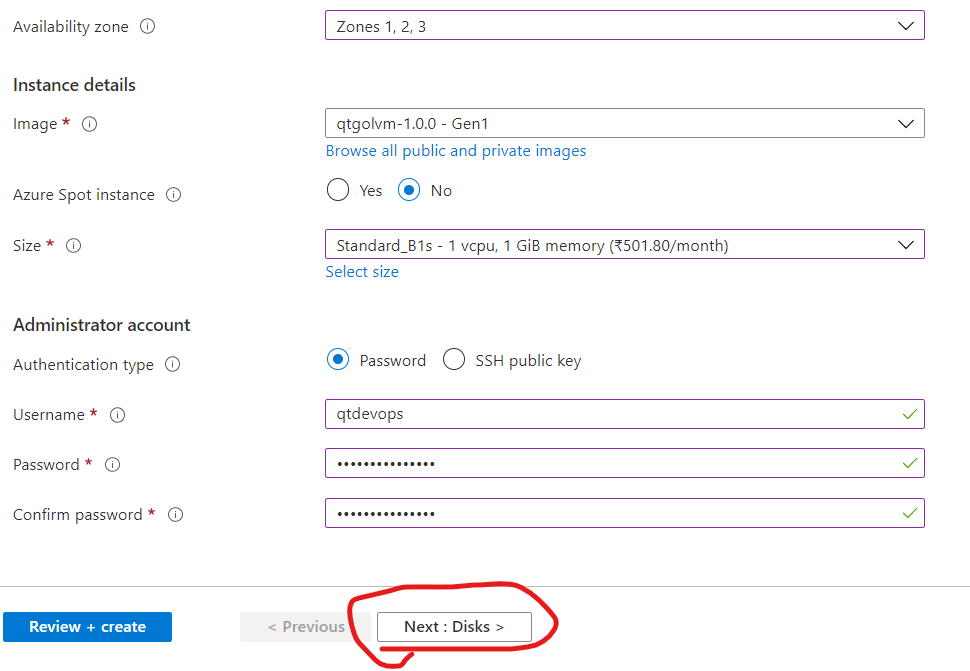The width and height of the screenshot is (970, 671).
Task: Open Browse all public and private images
Action: click(456, 151)
